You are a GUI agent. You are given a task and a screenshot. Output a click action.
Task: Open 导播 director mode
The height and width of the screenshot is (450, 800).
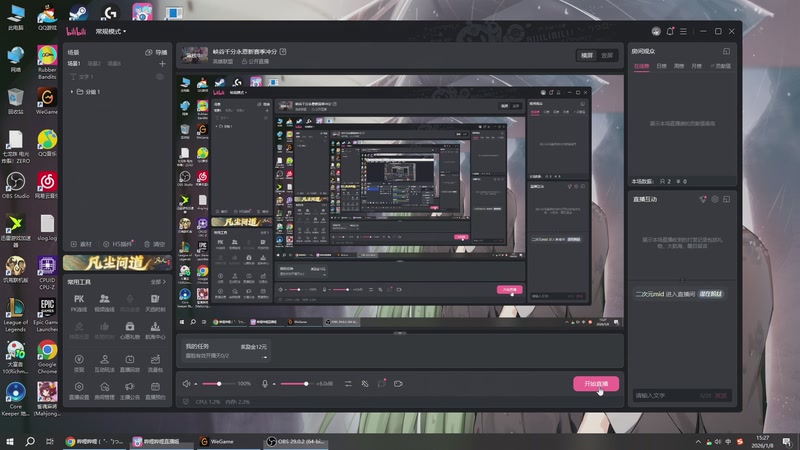click(x=156, y=52)
